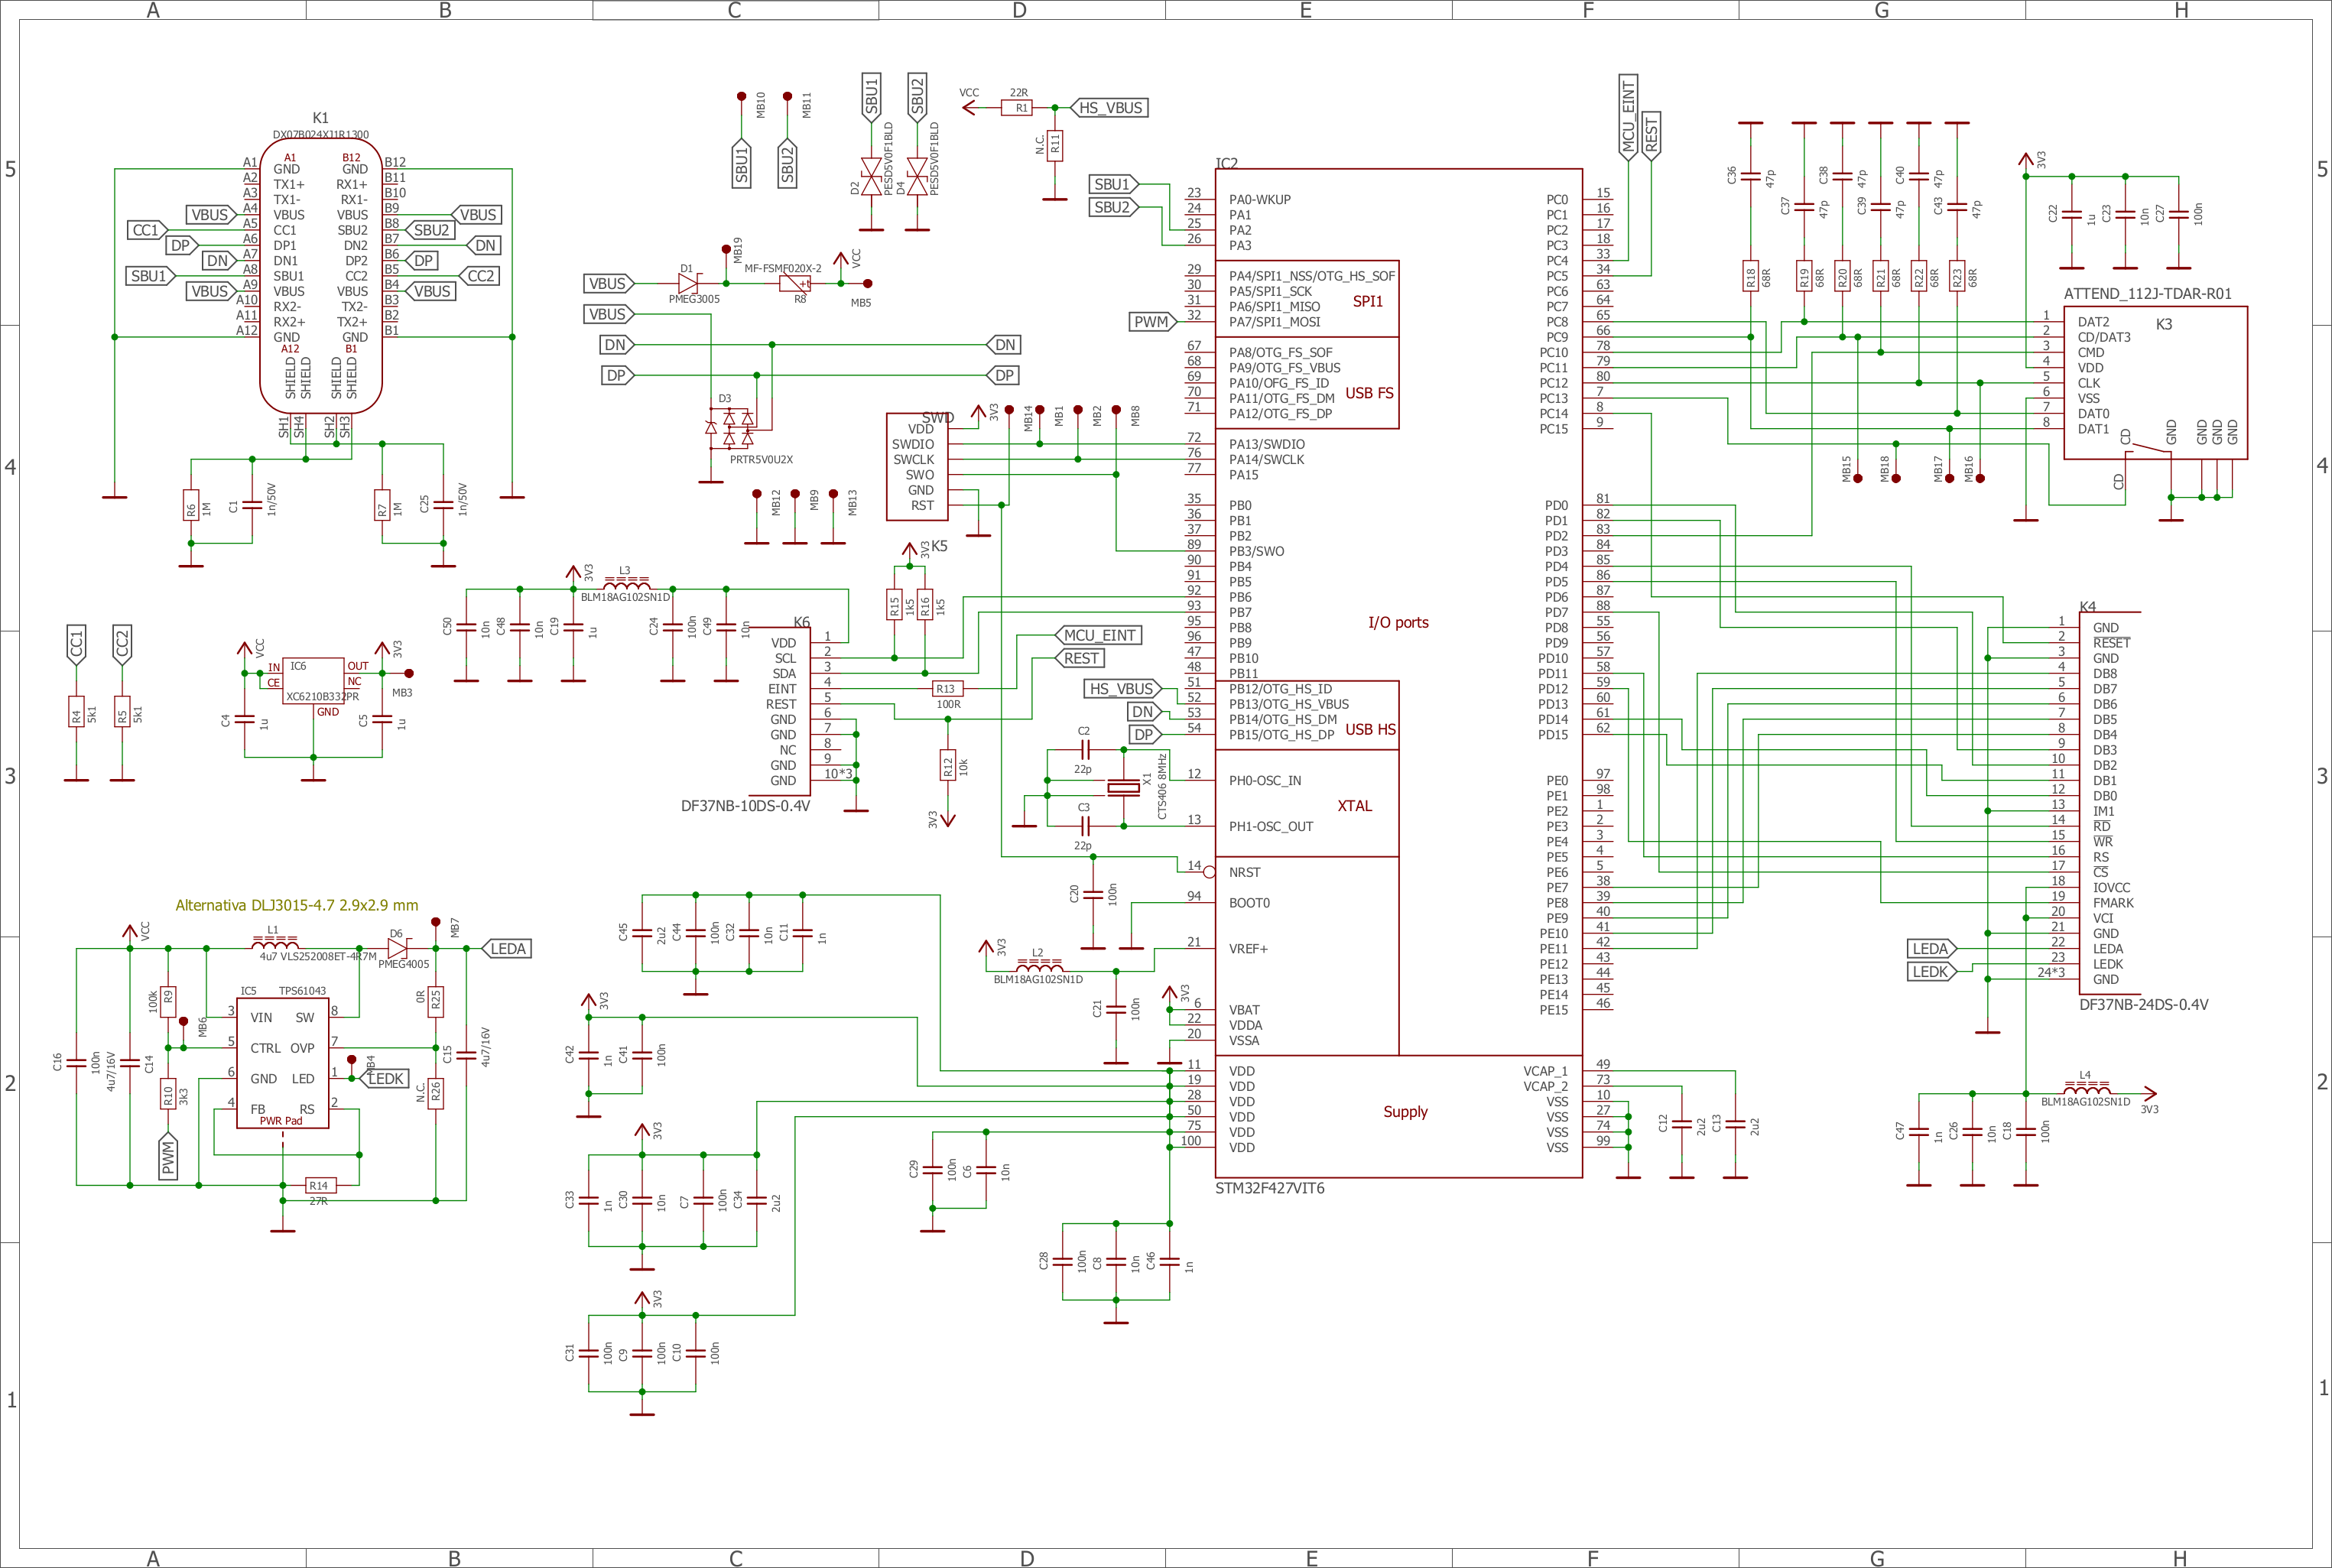Select the MB3 test point dot
2332x1568 pixels.
click(x=409, y=674)
